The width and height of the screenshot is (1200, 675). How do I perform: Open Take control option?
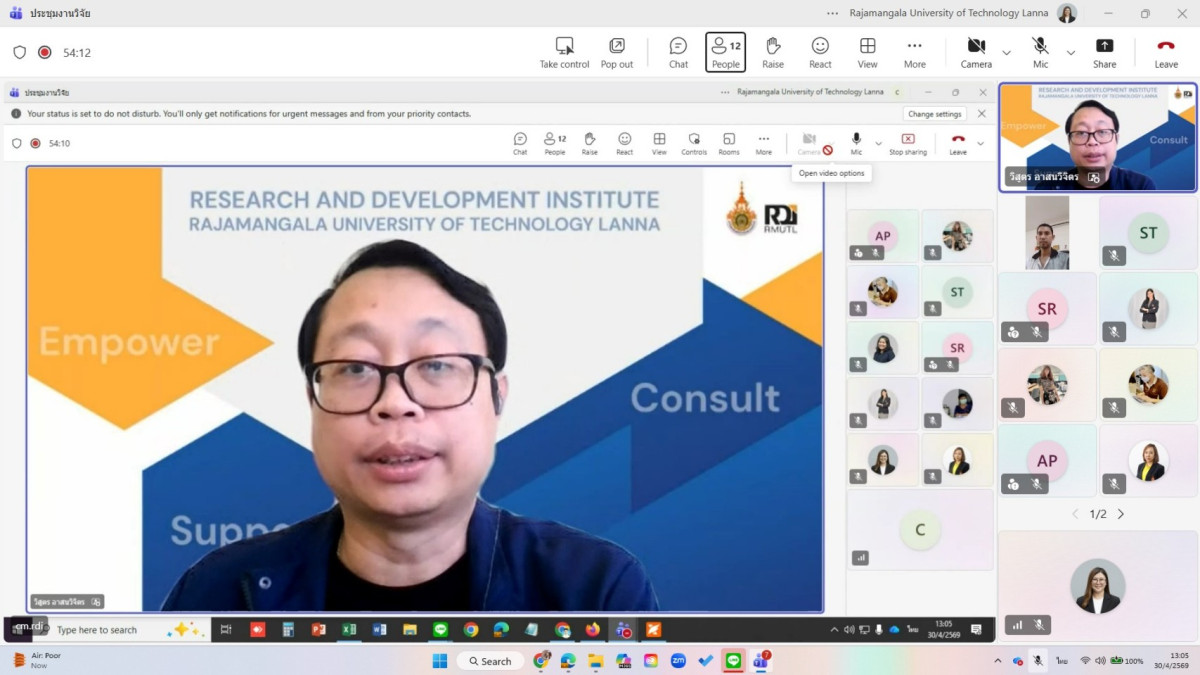[564, 52]
